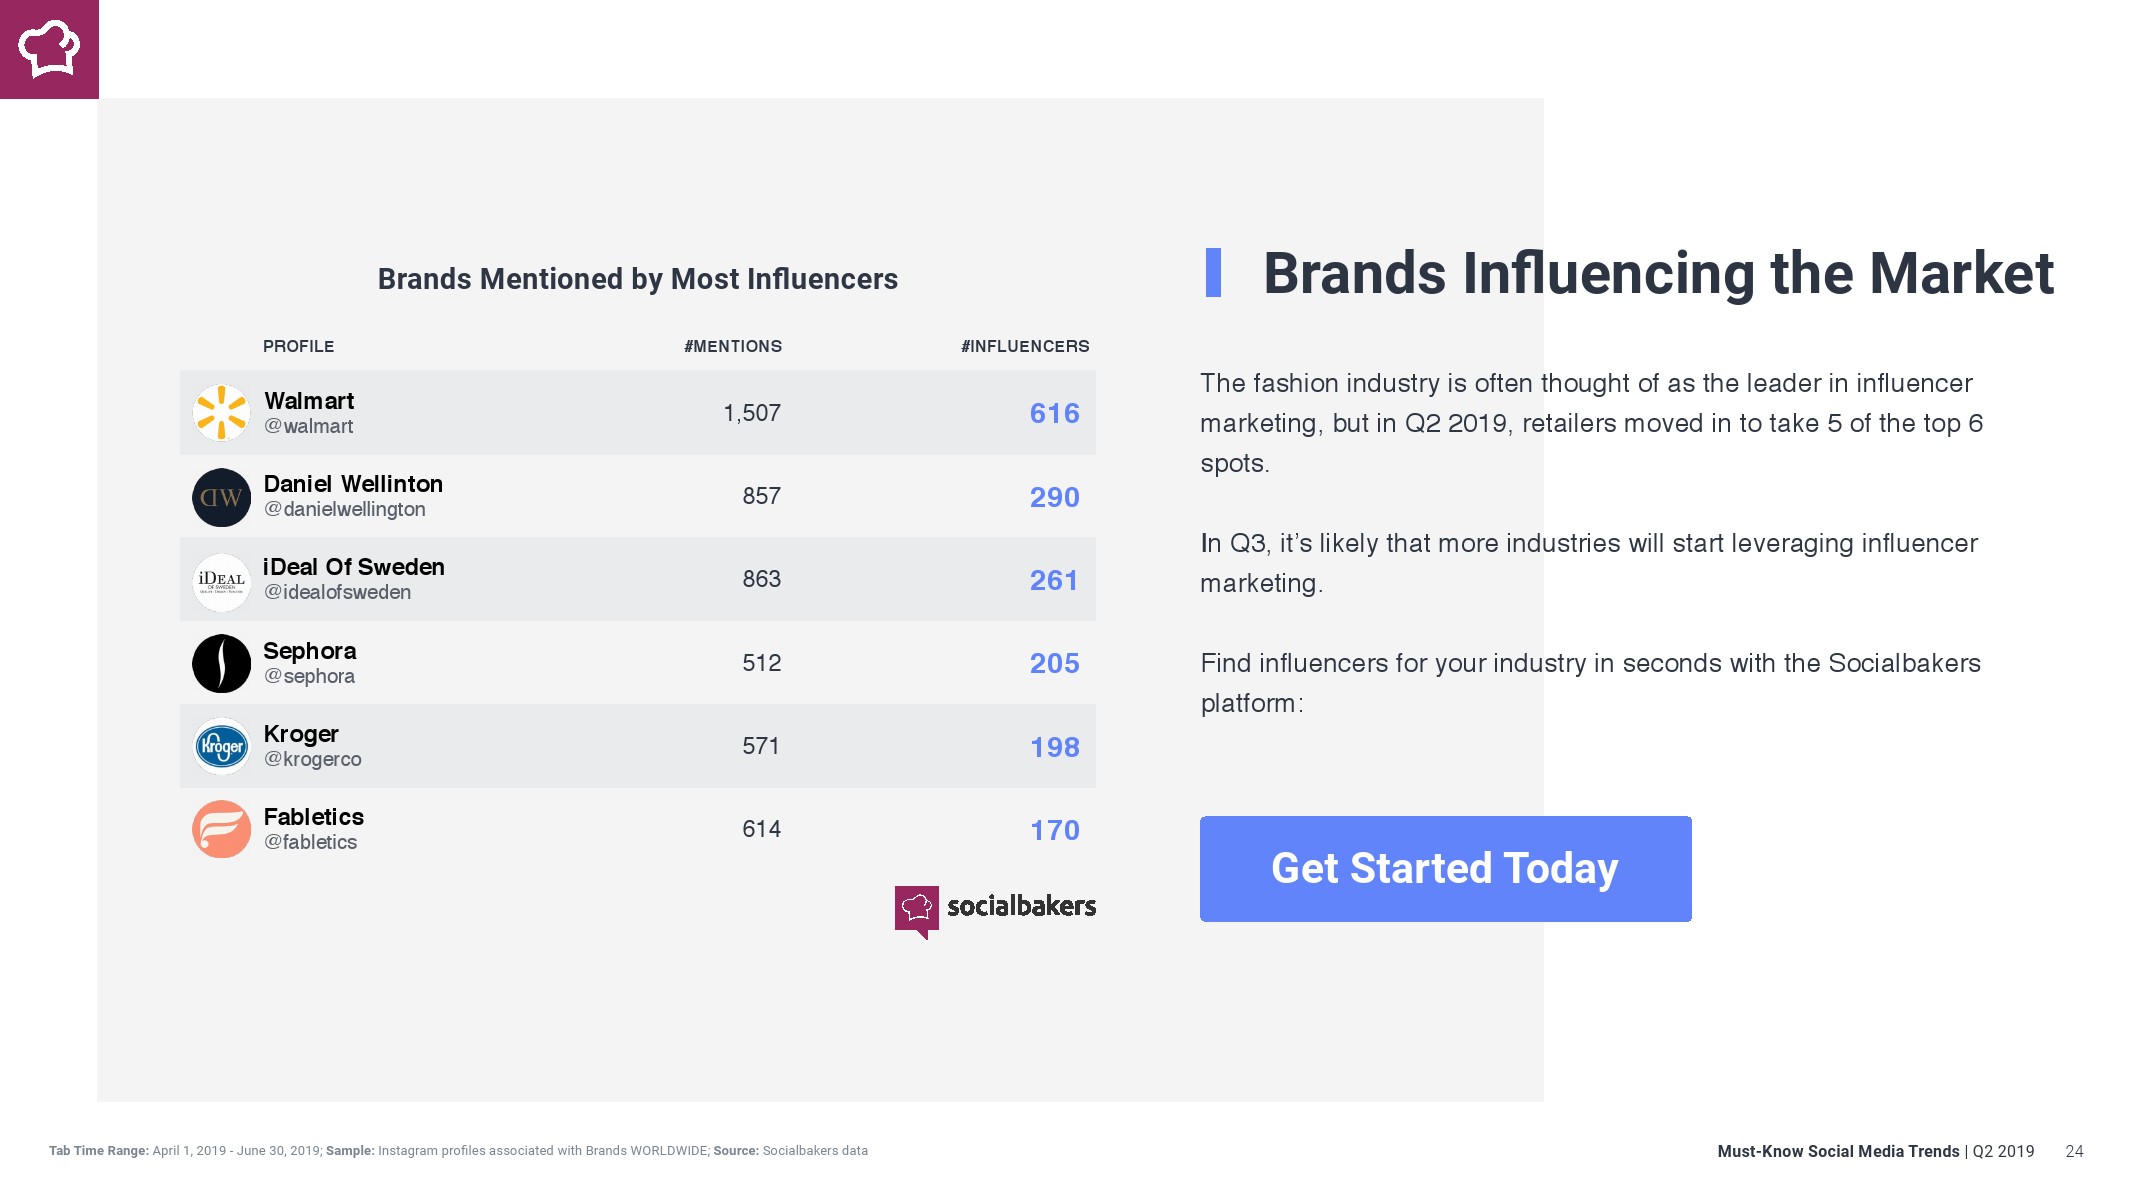The width and height of the screenshot is (2133, 1200).
Task: Click Walmart's 616 influencers count
Action: pyautogui.click(x=1054, y=414)
